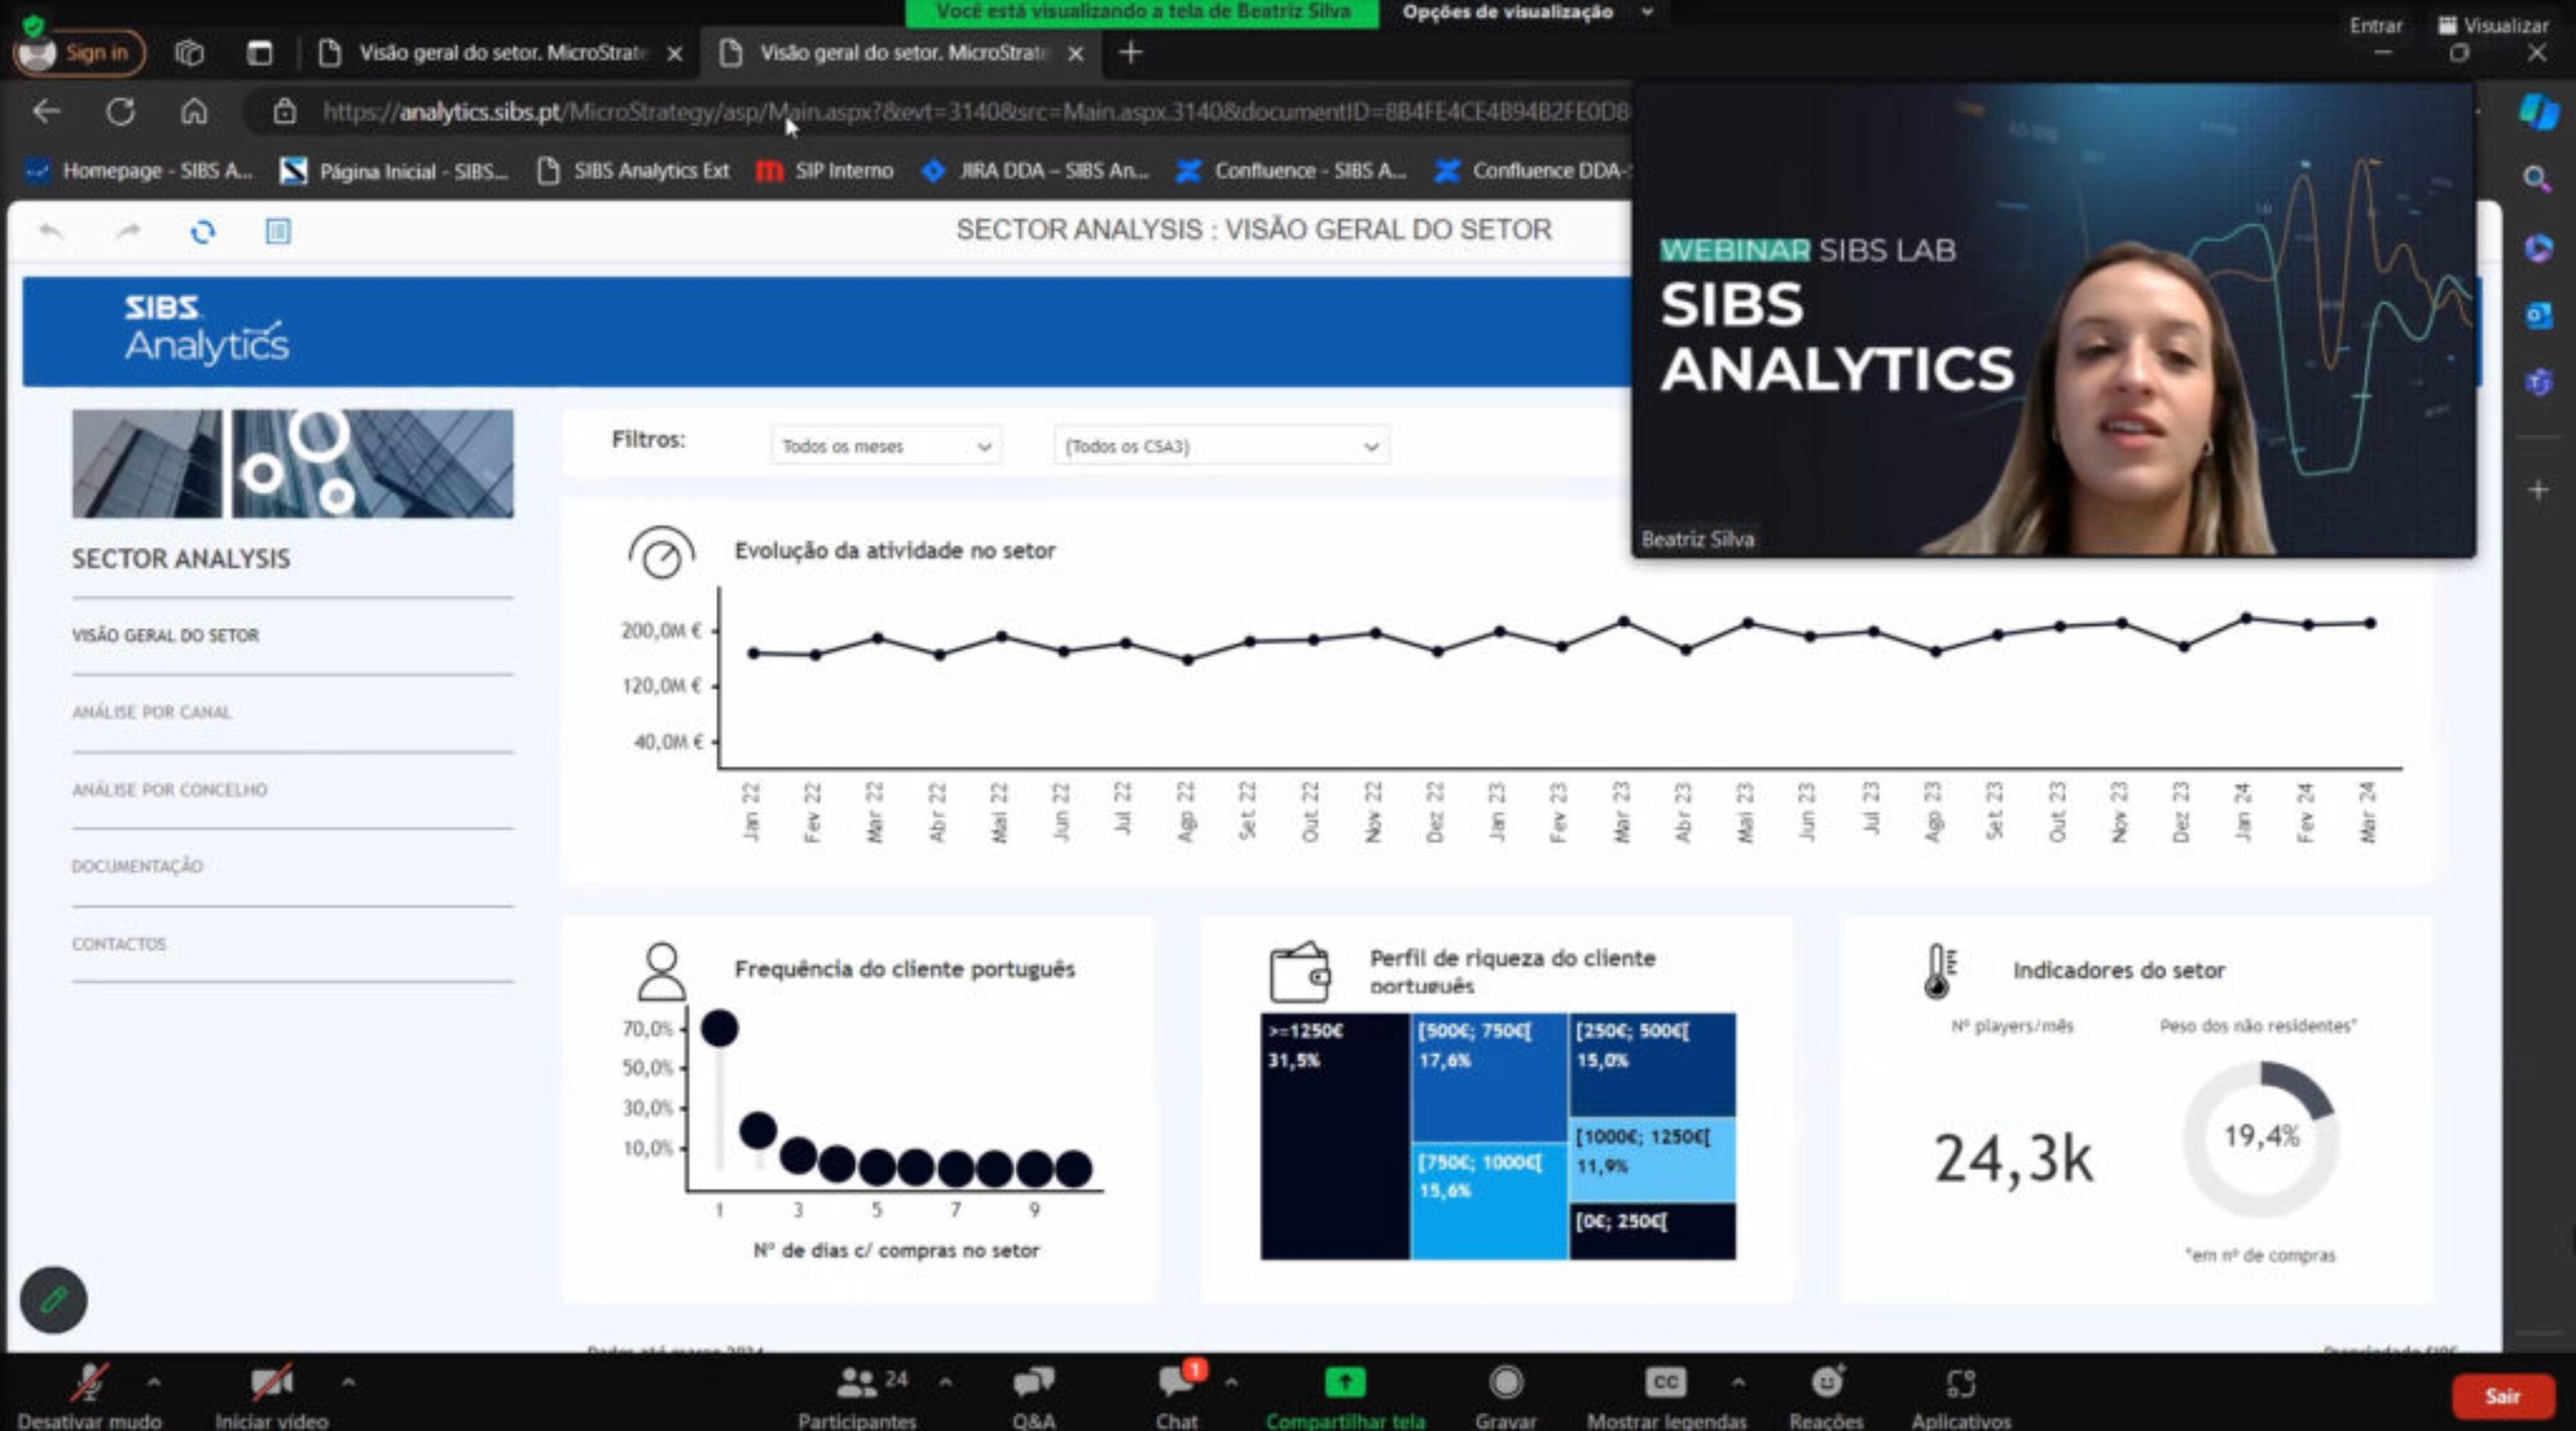
Task: Switch to first Visão geral do setor tab
Action: 500,53
